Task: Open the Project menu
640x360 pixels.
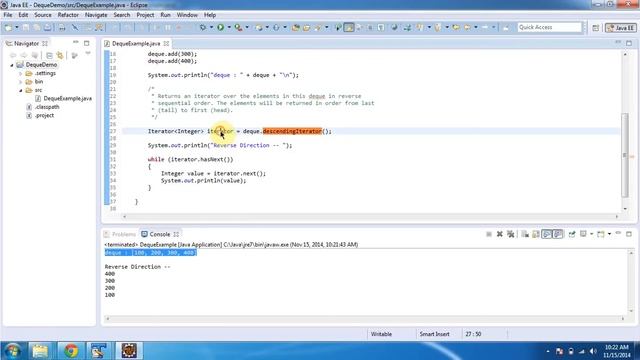Action: (x=145, y=15)
